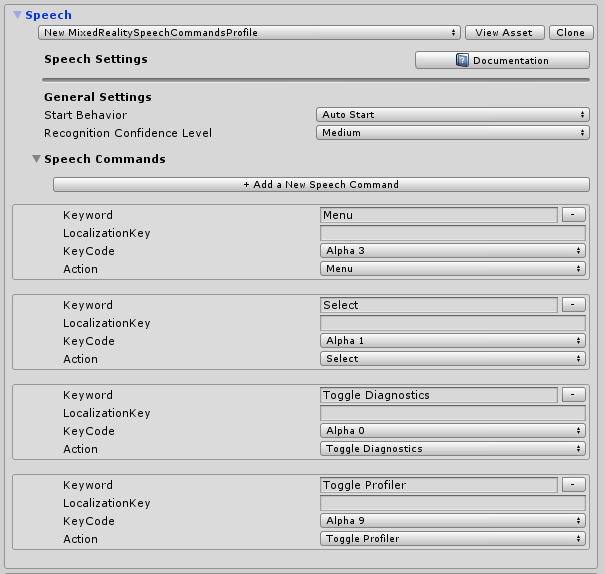Clone the speech commands profile

571,33
